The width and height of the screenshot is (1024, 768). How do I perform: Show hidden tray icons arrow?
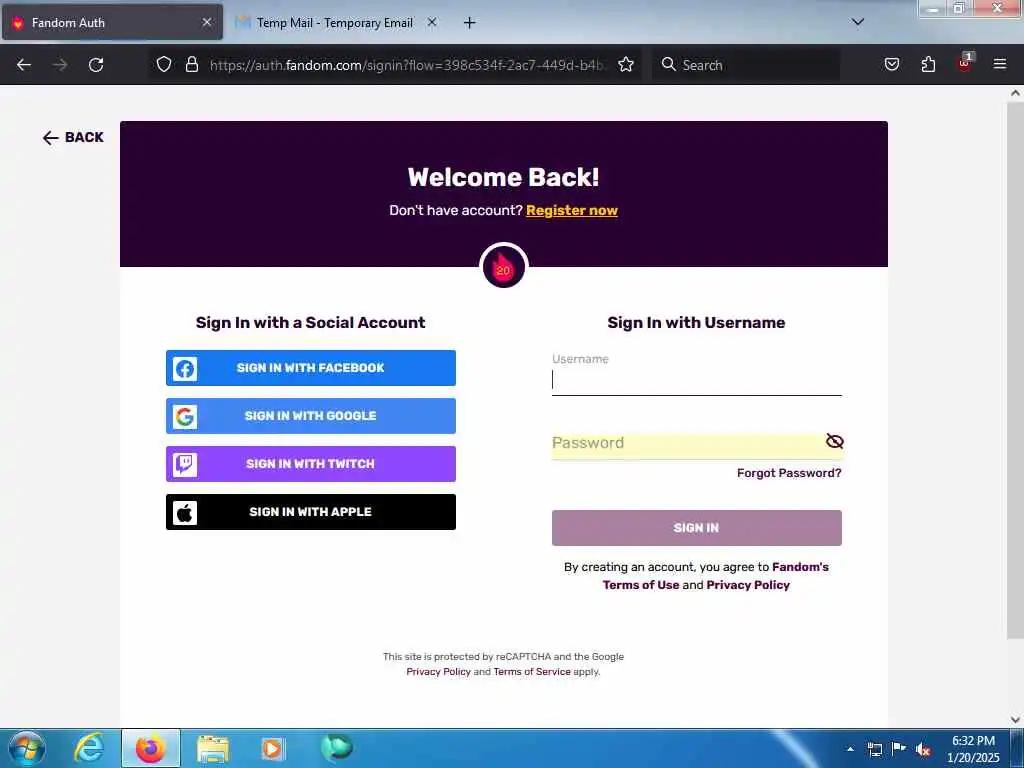pos(850,749)
